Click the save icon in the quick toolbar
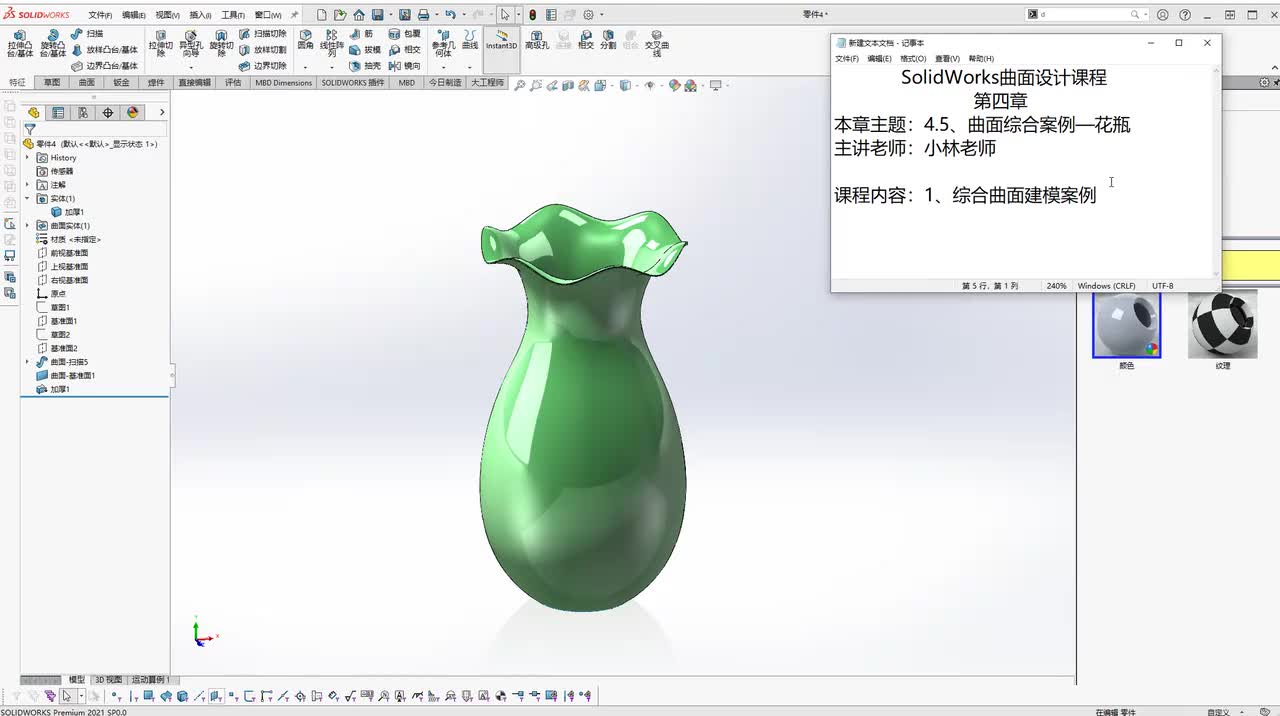The image size is (1280, 716). coord(378,15)
